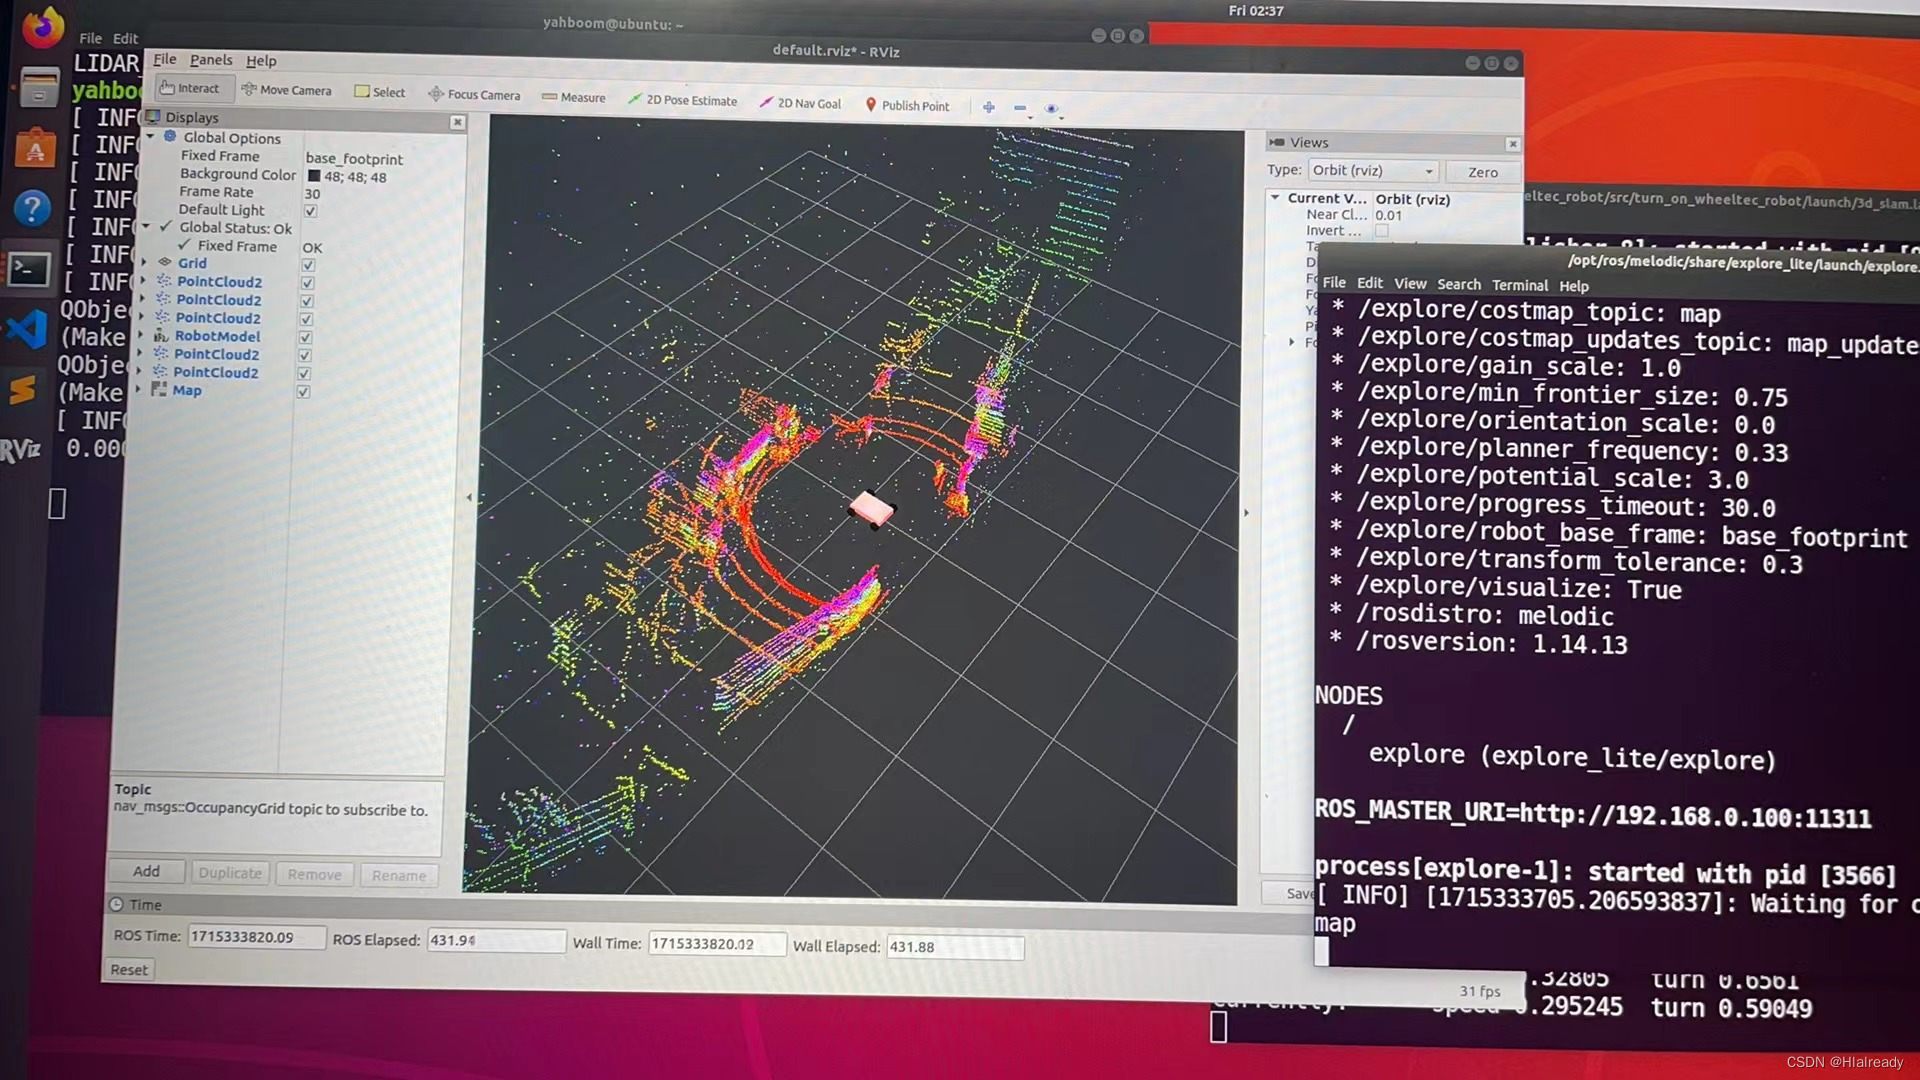This screenshot has height=1080, width=1920.
Task: Choose the Focus Camera tool
Action: click(474, 95)
